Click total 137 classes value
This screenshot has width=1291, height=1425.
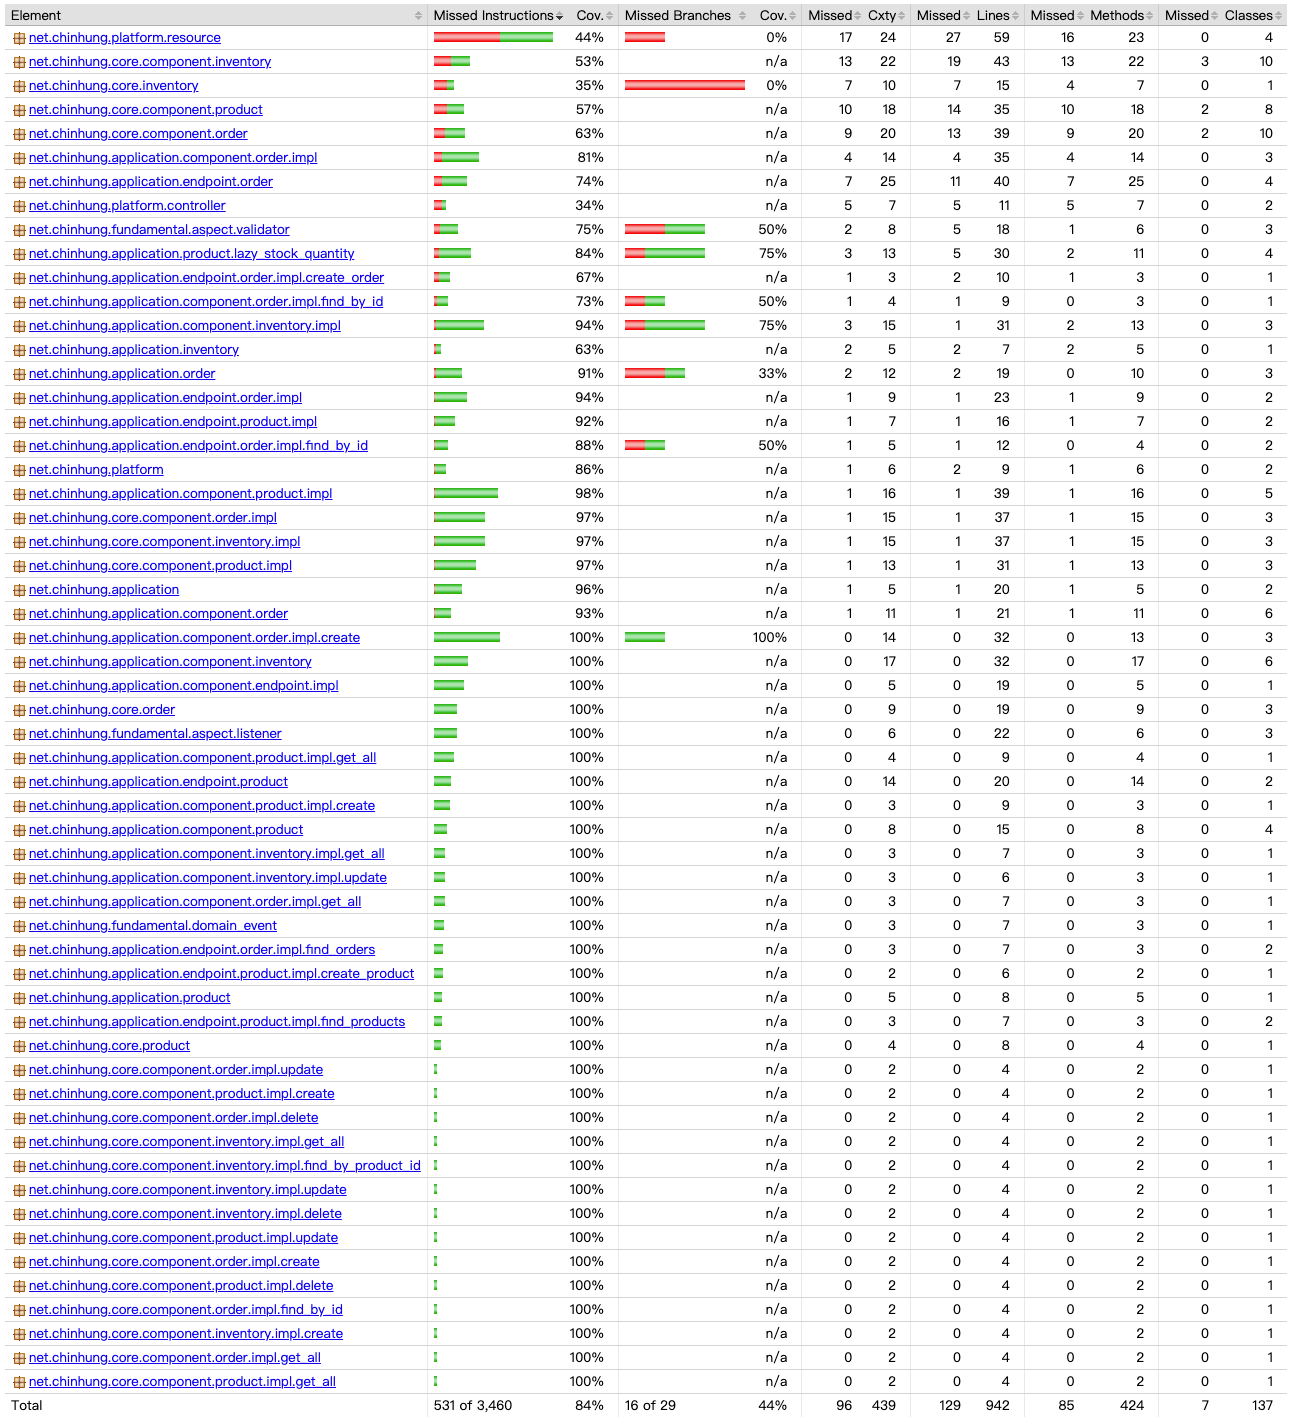(x=1263, y=1406)
